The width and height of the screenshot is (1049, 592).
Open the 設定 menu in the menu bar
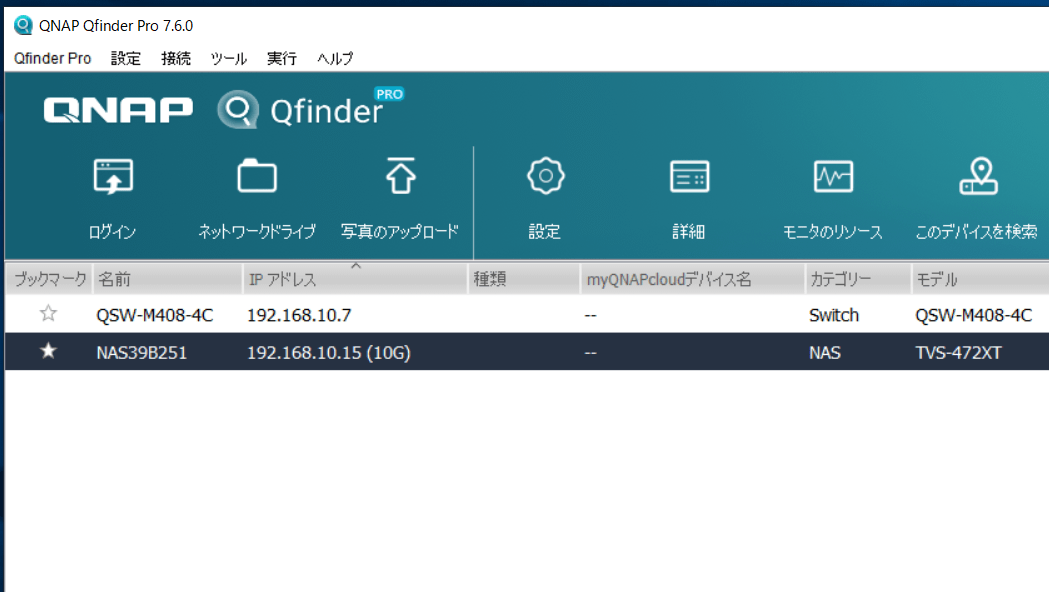tap(126, 58)
